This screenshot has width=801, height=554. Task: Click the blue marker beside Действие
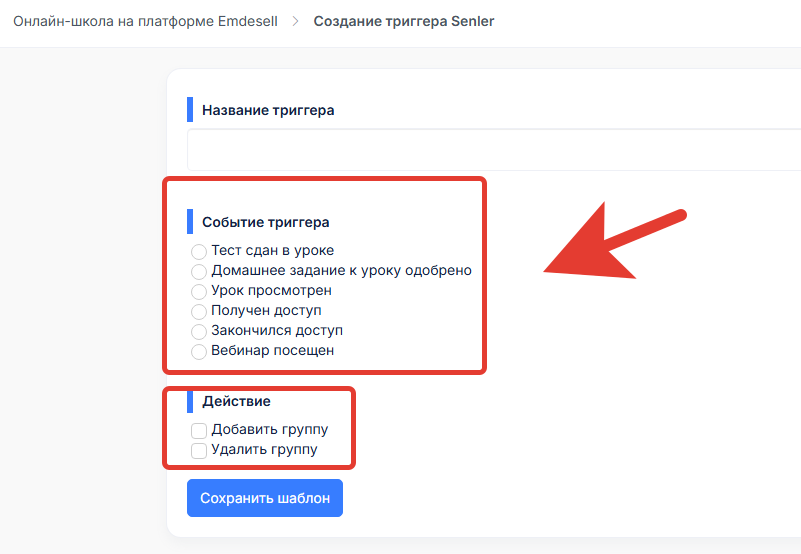tap(190, 401)
